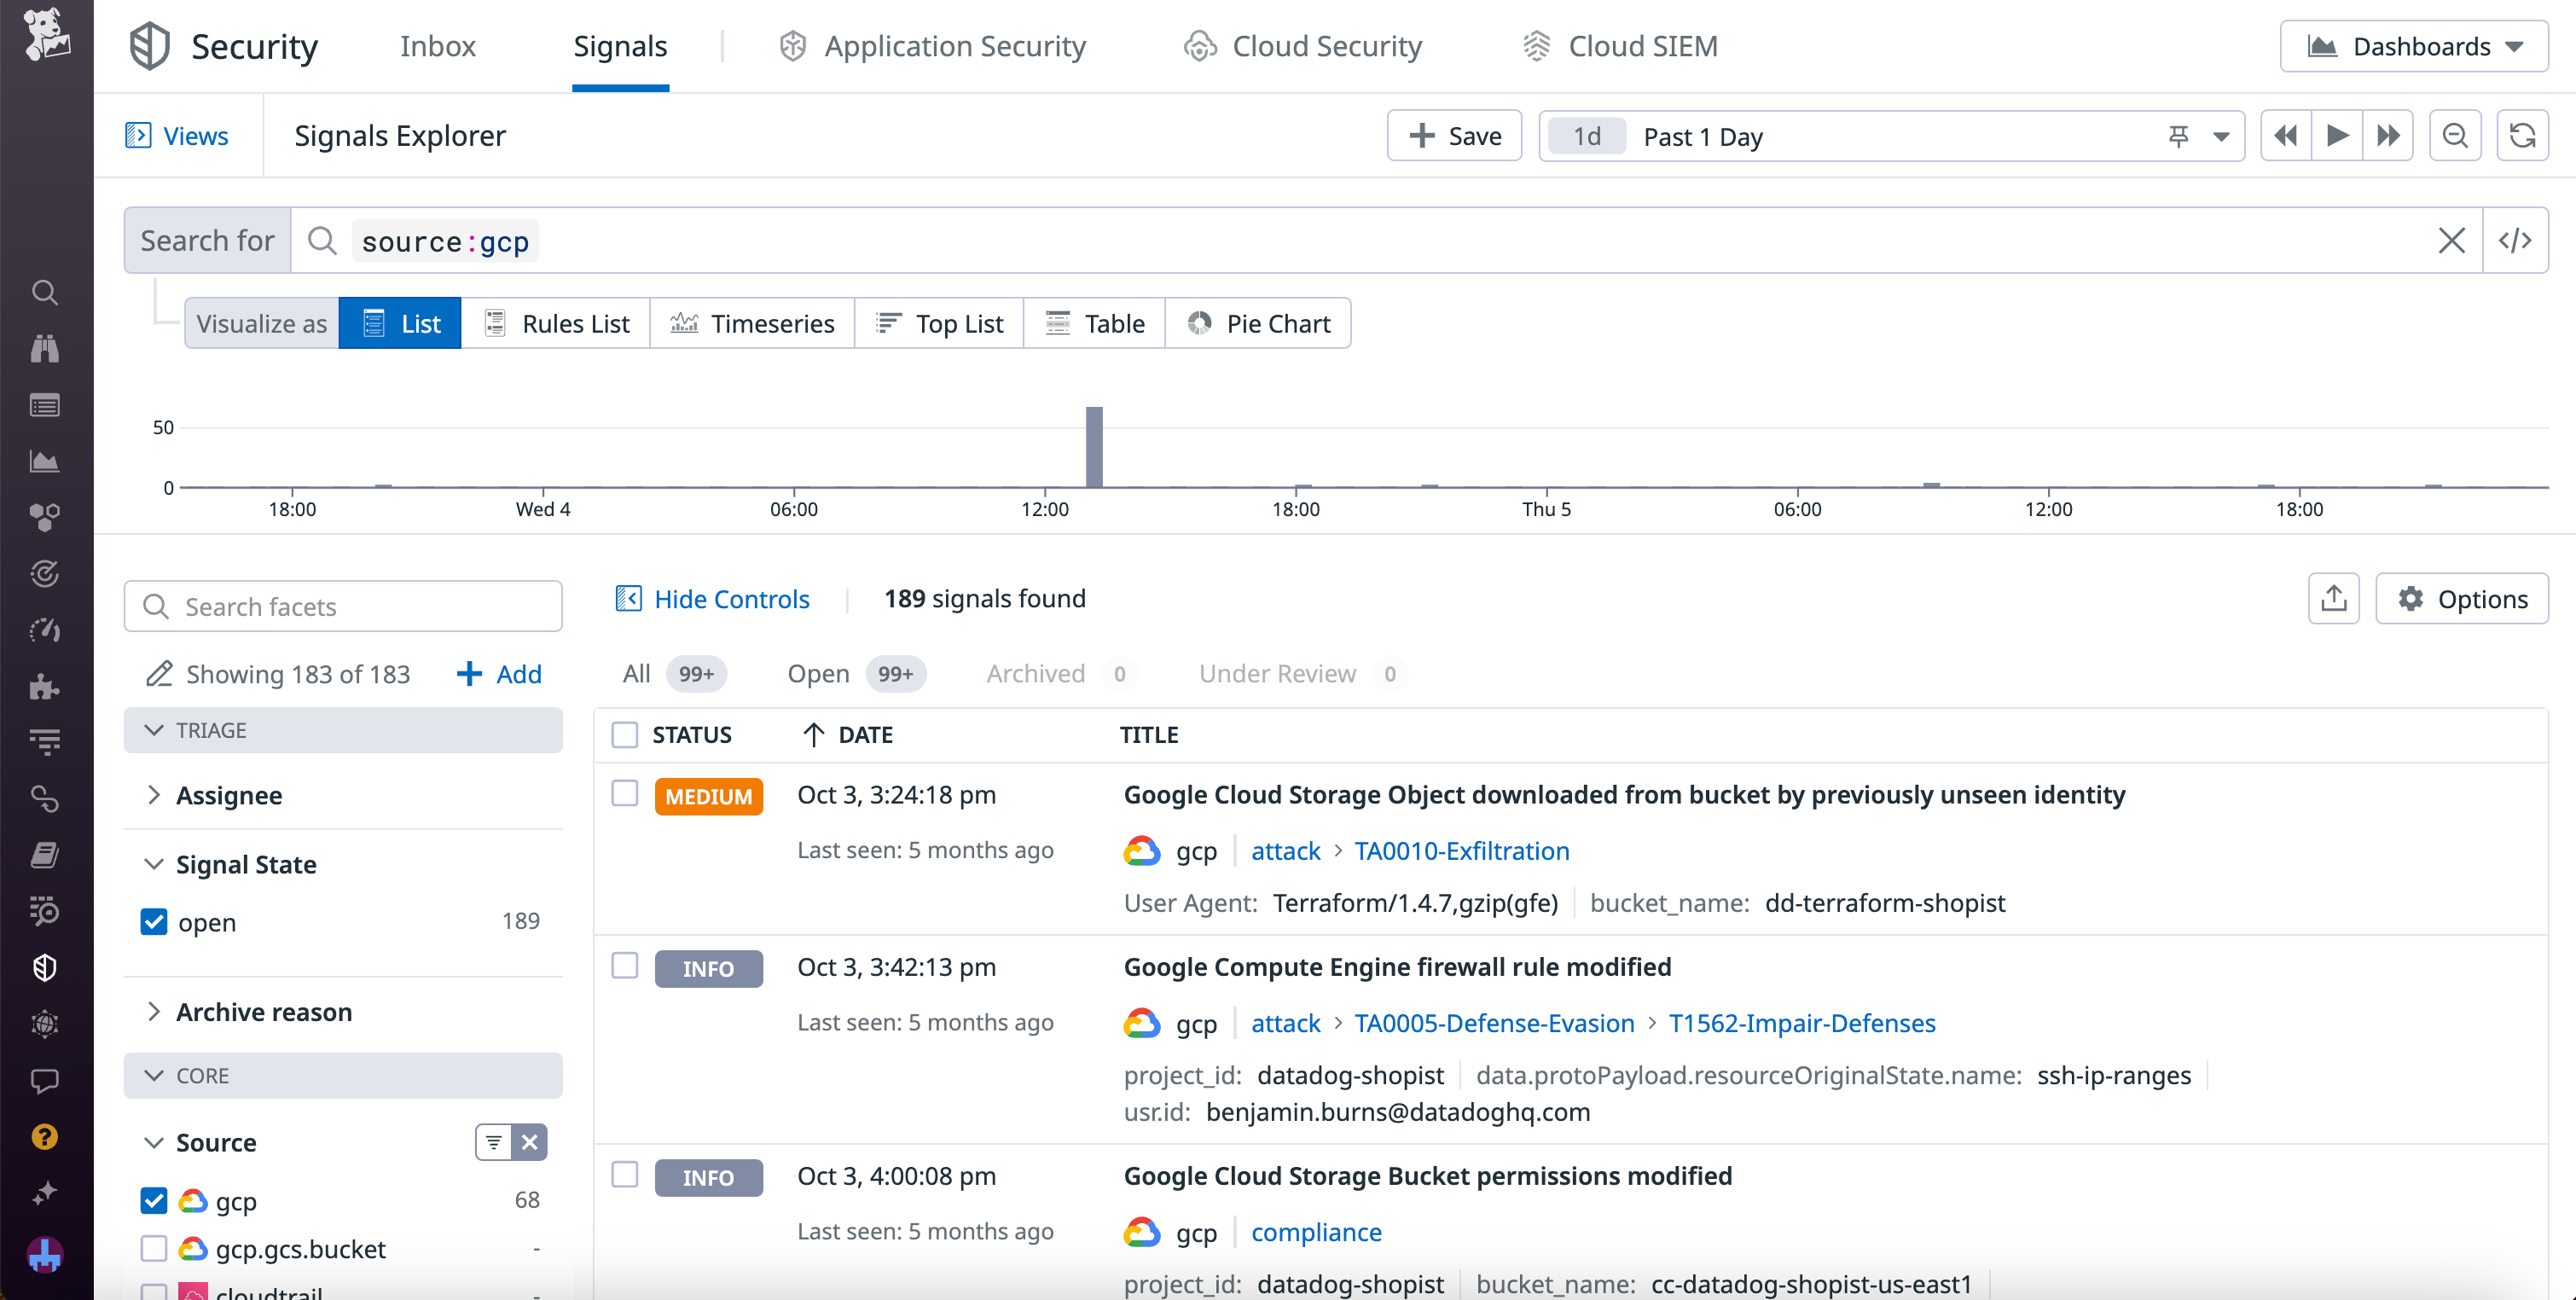Collapse the Source facet section
Screen dimensions: 2576x1300
(155, 1142)
